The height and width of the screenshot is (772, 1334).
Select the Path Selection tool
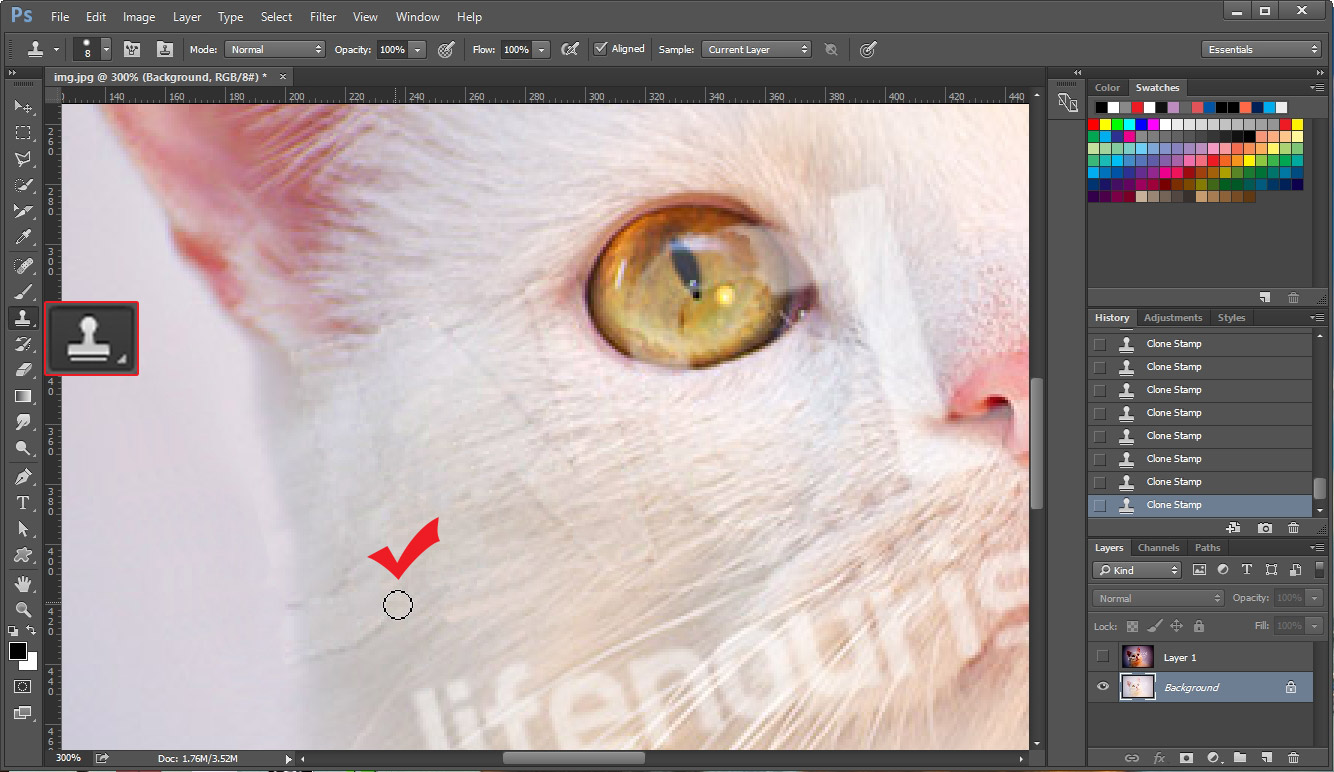pos(23,529)
